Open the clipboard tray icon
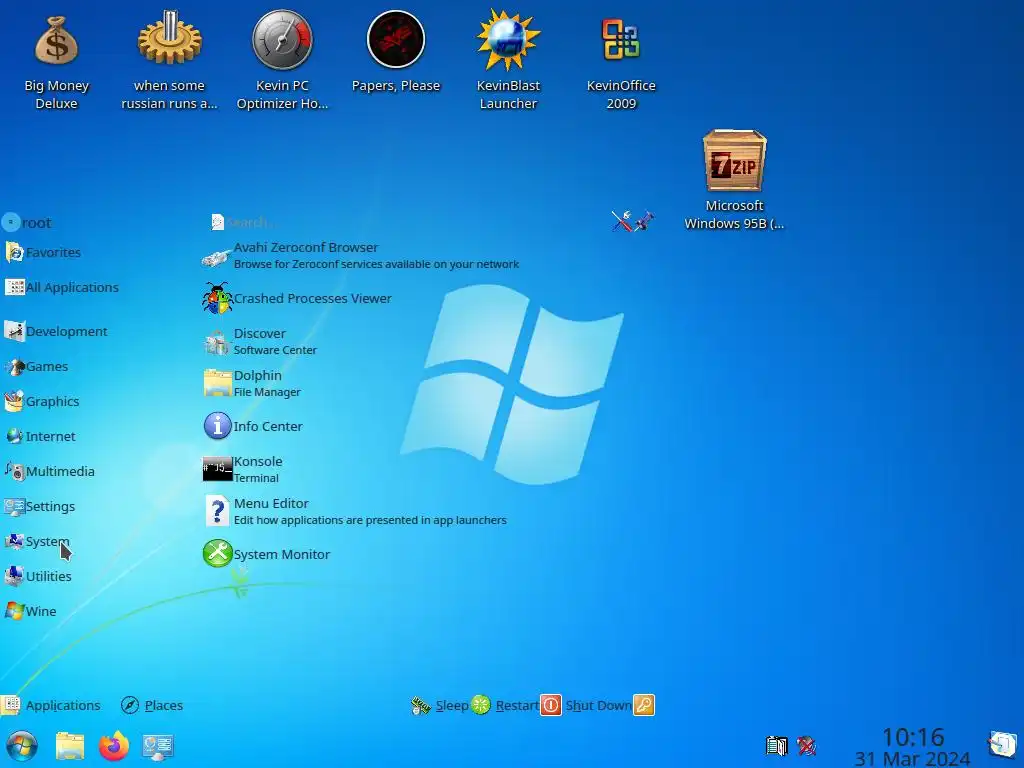The width and height of the screenshot is (1024, 768). coord(776,745)
